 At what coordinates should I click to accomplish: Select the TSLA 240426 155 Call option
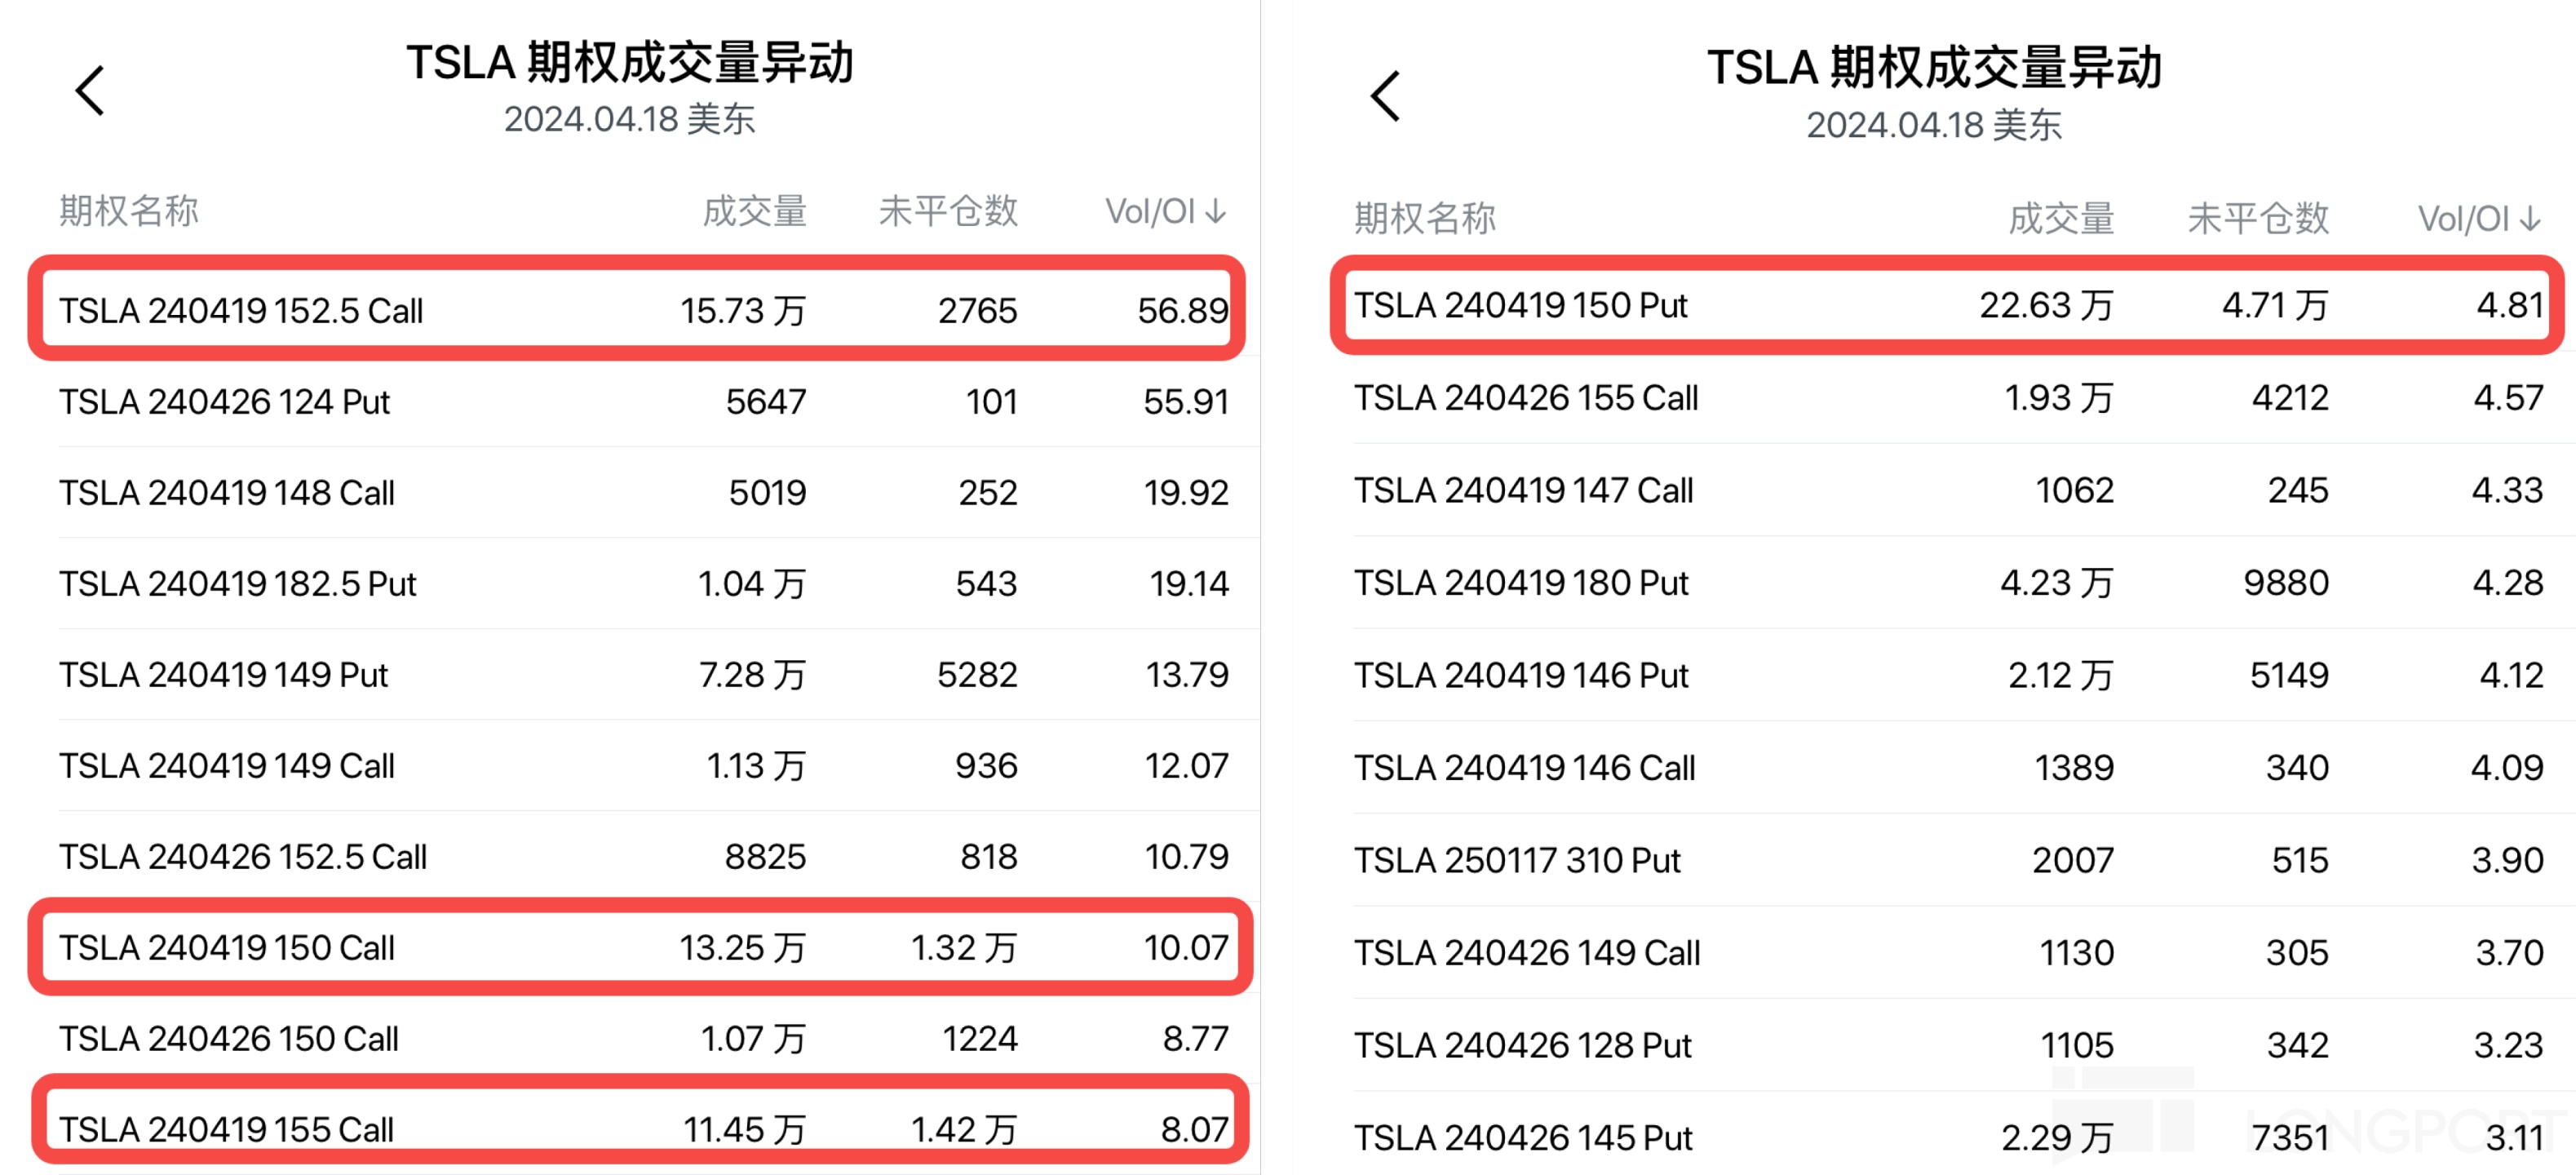point(1526,398)
